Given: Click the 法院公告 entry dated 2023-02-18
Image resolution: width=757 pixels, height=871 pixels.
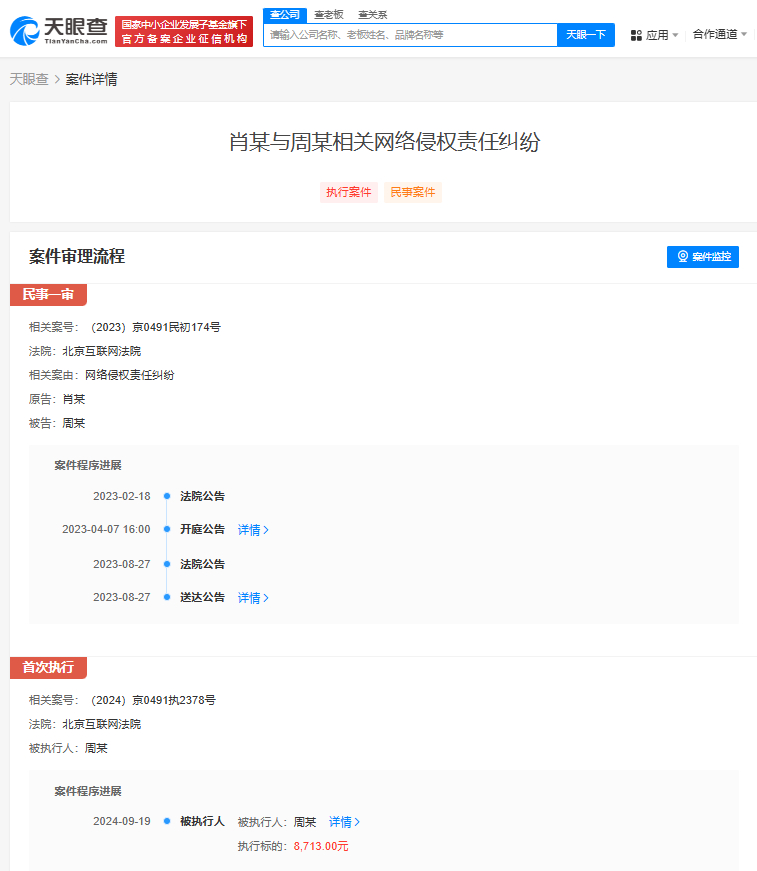Looking at the screenshot, I should (202, 496).
